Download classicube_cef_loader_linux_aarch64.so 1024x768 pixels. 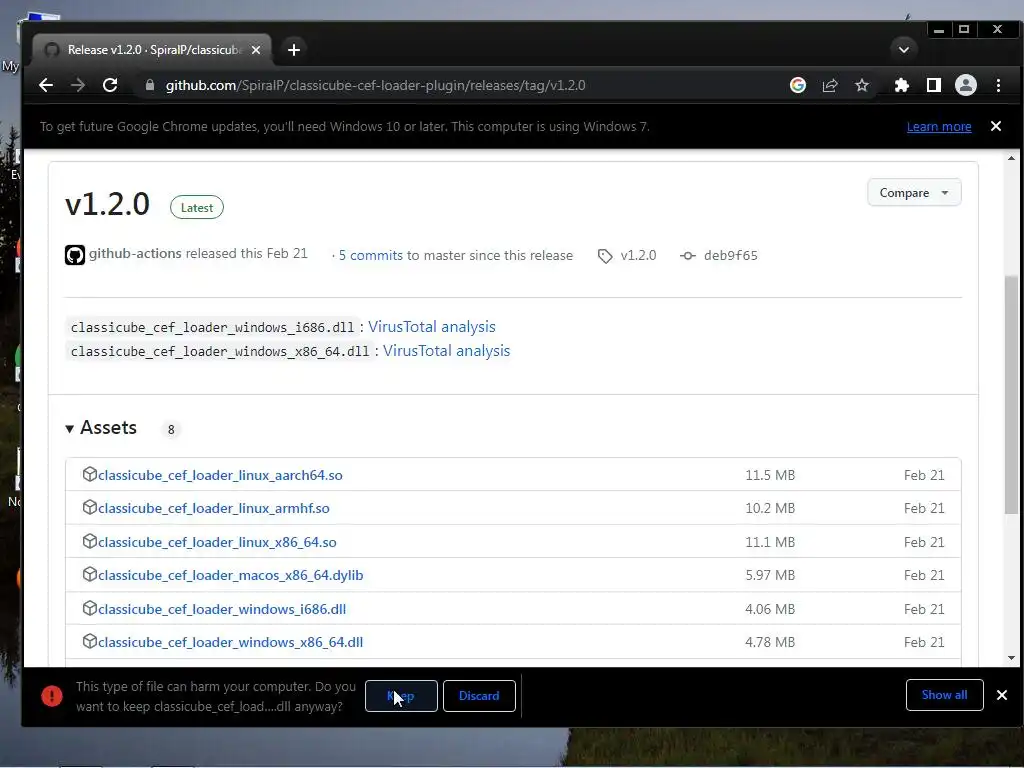(220, 475)
